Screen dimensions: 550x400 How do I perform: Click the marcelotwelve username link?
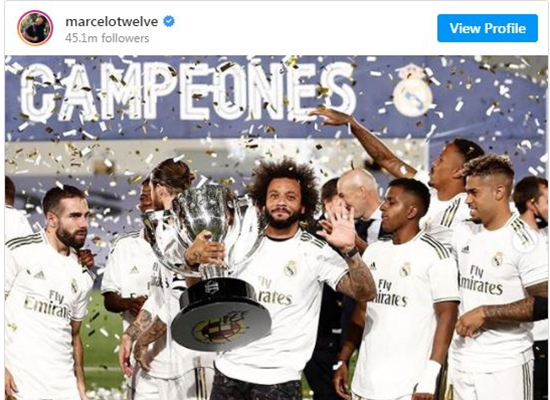pos(112,22)
